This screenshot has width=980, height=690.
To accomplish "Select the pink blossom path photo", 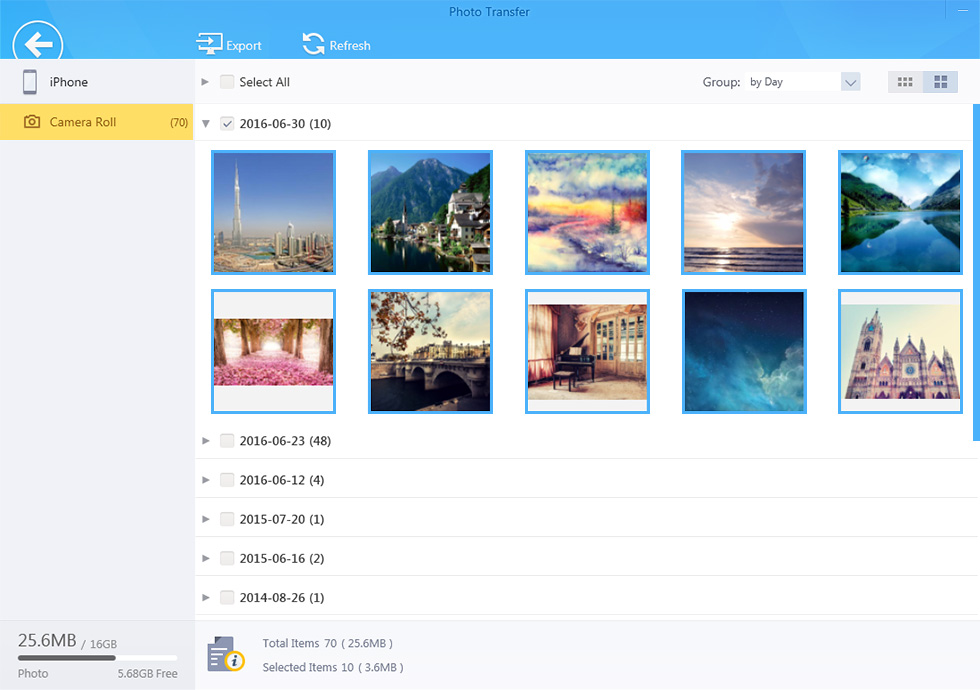I will click(273, 351).
